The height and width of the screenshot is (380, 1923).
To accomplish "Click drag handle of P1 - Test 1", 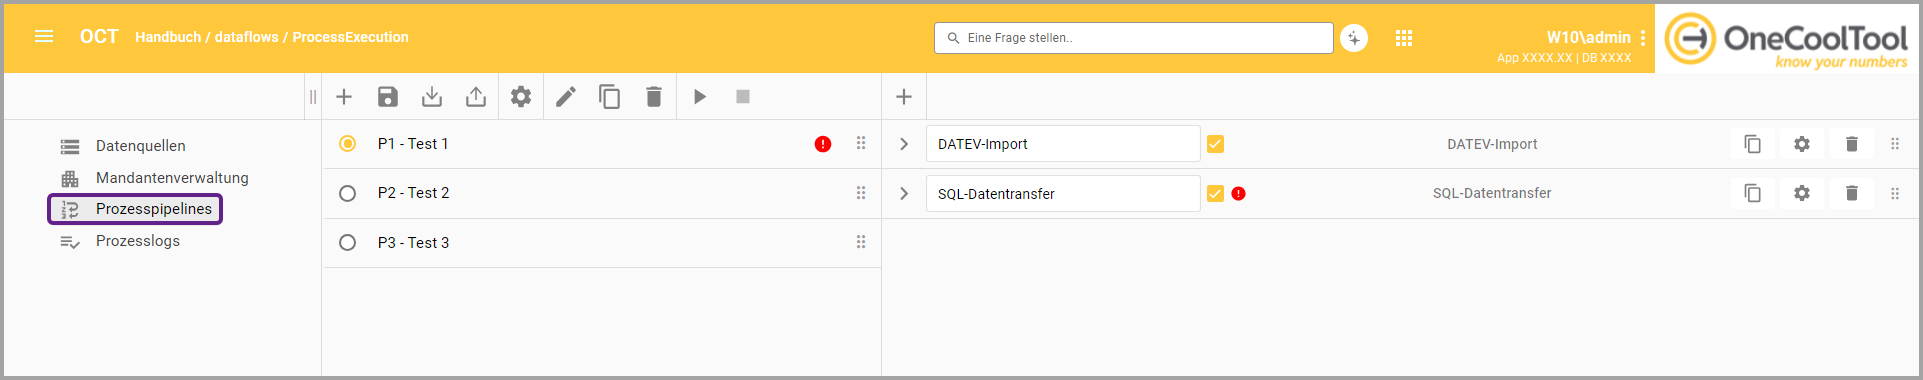I will [861, 144].
